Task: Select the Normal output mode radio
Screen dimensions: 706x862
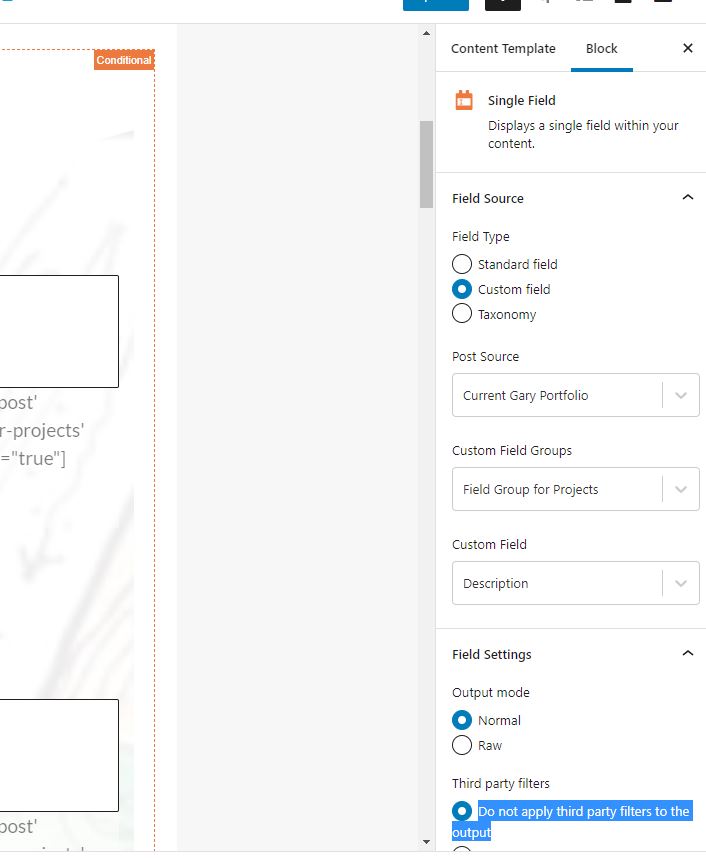Action: [x=462, y=720]
